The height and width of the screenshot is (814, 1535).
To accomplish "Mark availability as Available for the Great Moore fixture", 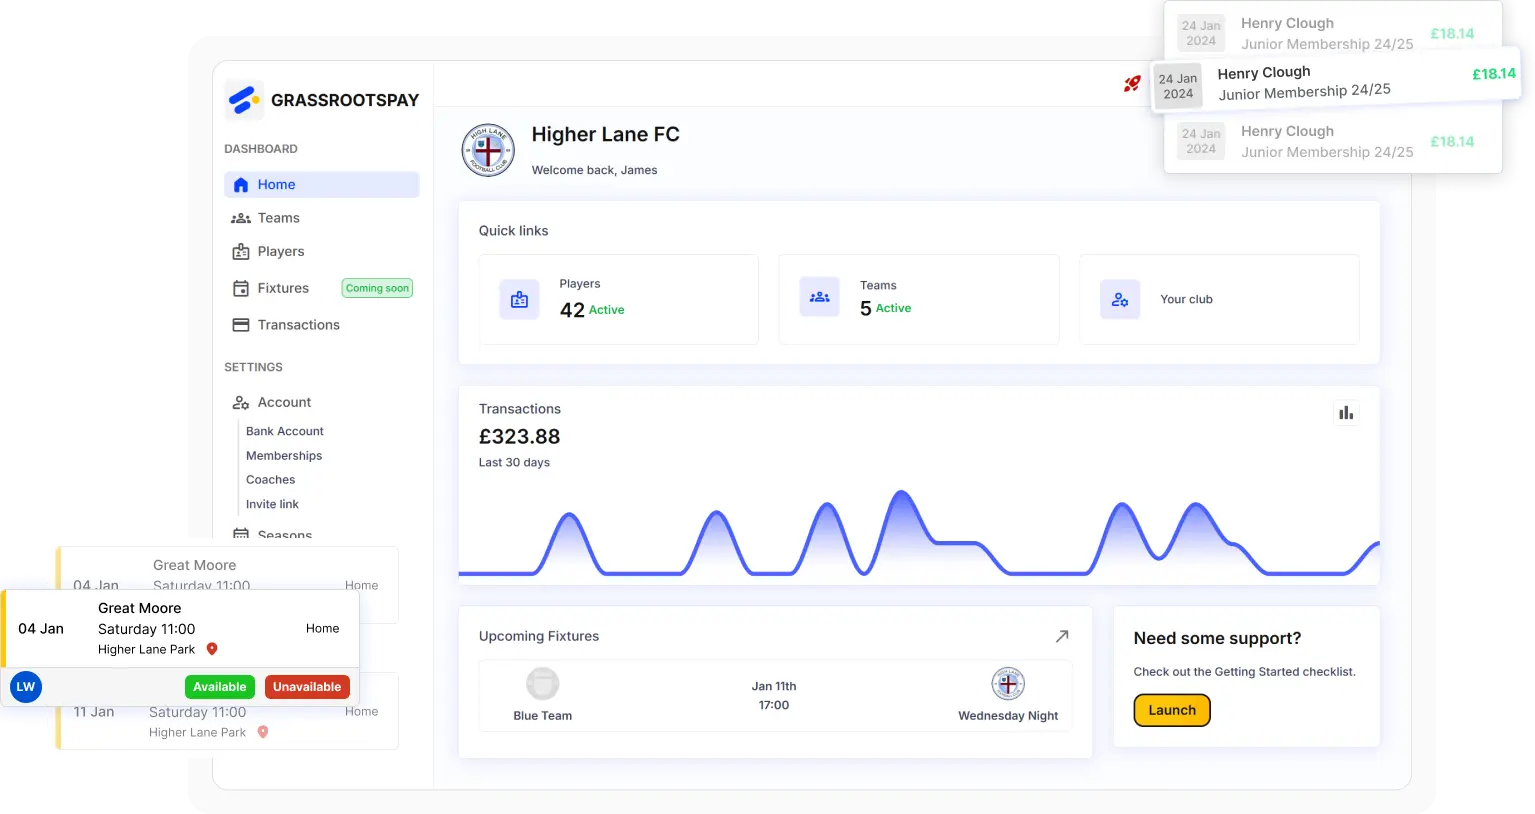I will coord(220,687).
